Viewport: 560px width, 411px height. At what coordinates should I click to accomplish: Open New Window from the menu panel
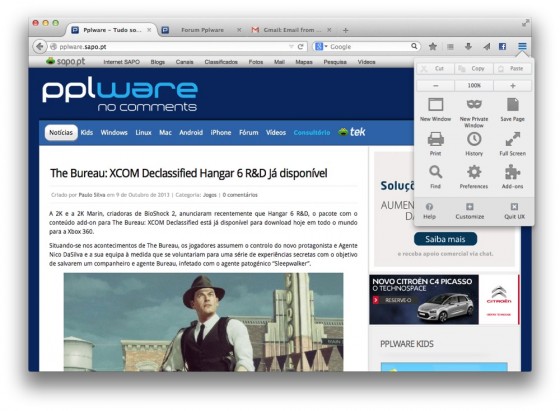tap(435, 109)
